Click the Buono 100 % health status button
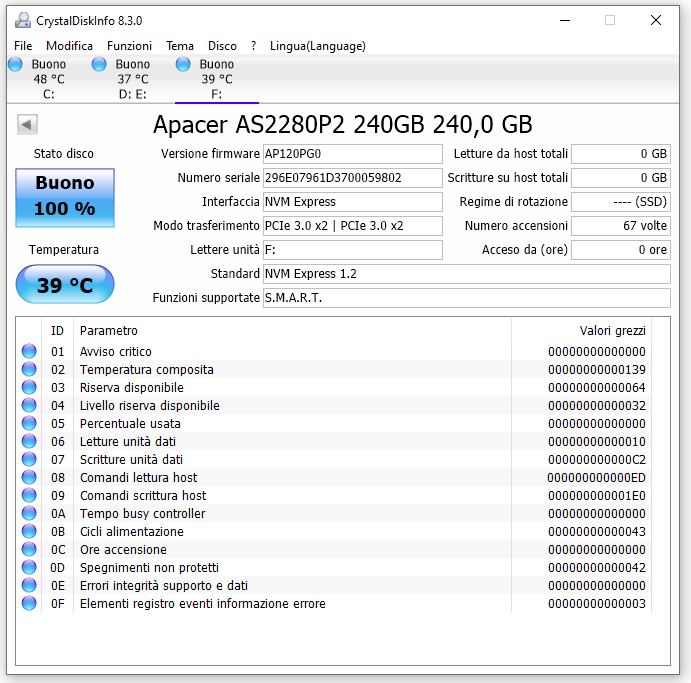The image size is (691, 683). click(65, 197)
